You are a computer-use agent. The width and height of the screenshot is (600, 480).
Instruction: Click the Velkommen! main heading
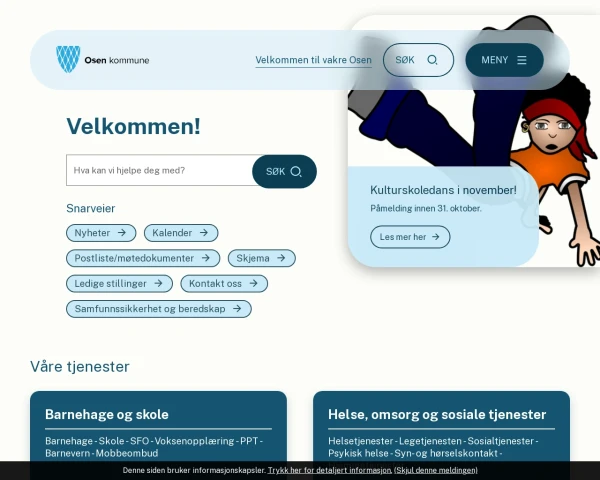coord(133,126)
